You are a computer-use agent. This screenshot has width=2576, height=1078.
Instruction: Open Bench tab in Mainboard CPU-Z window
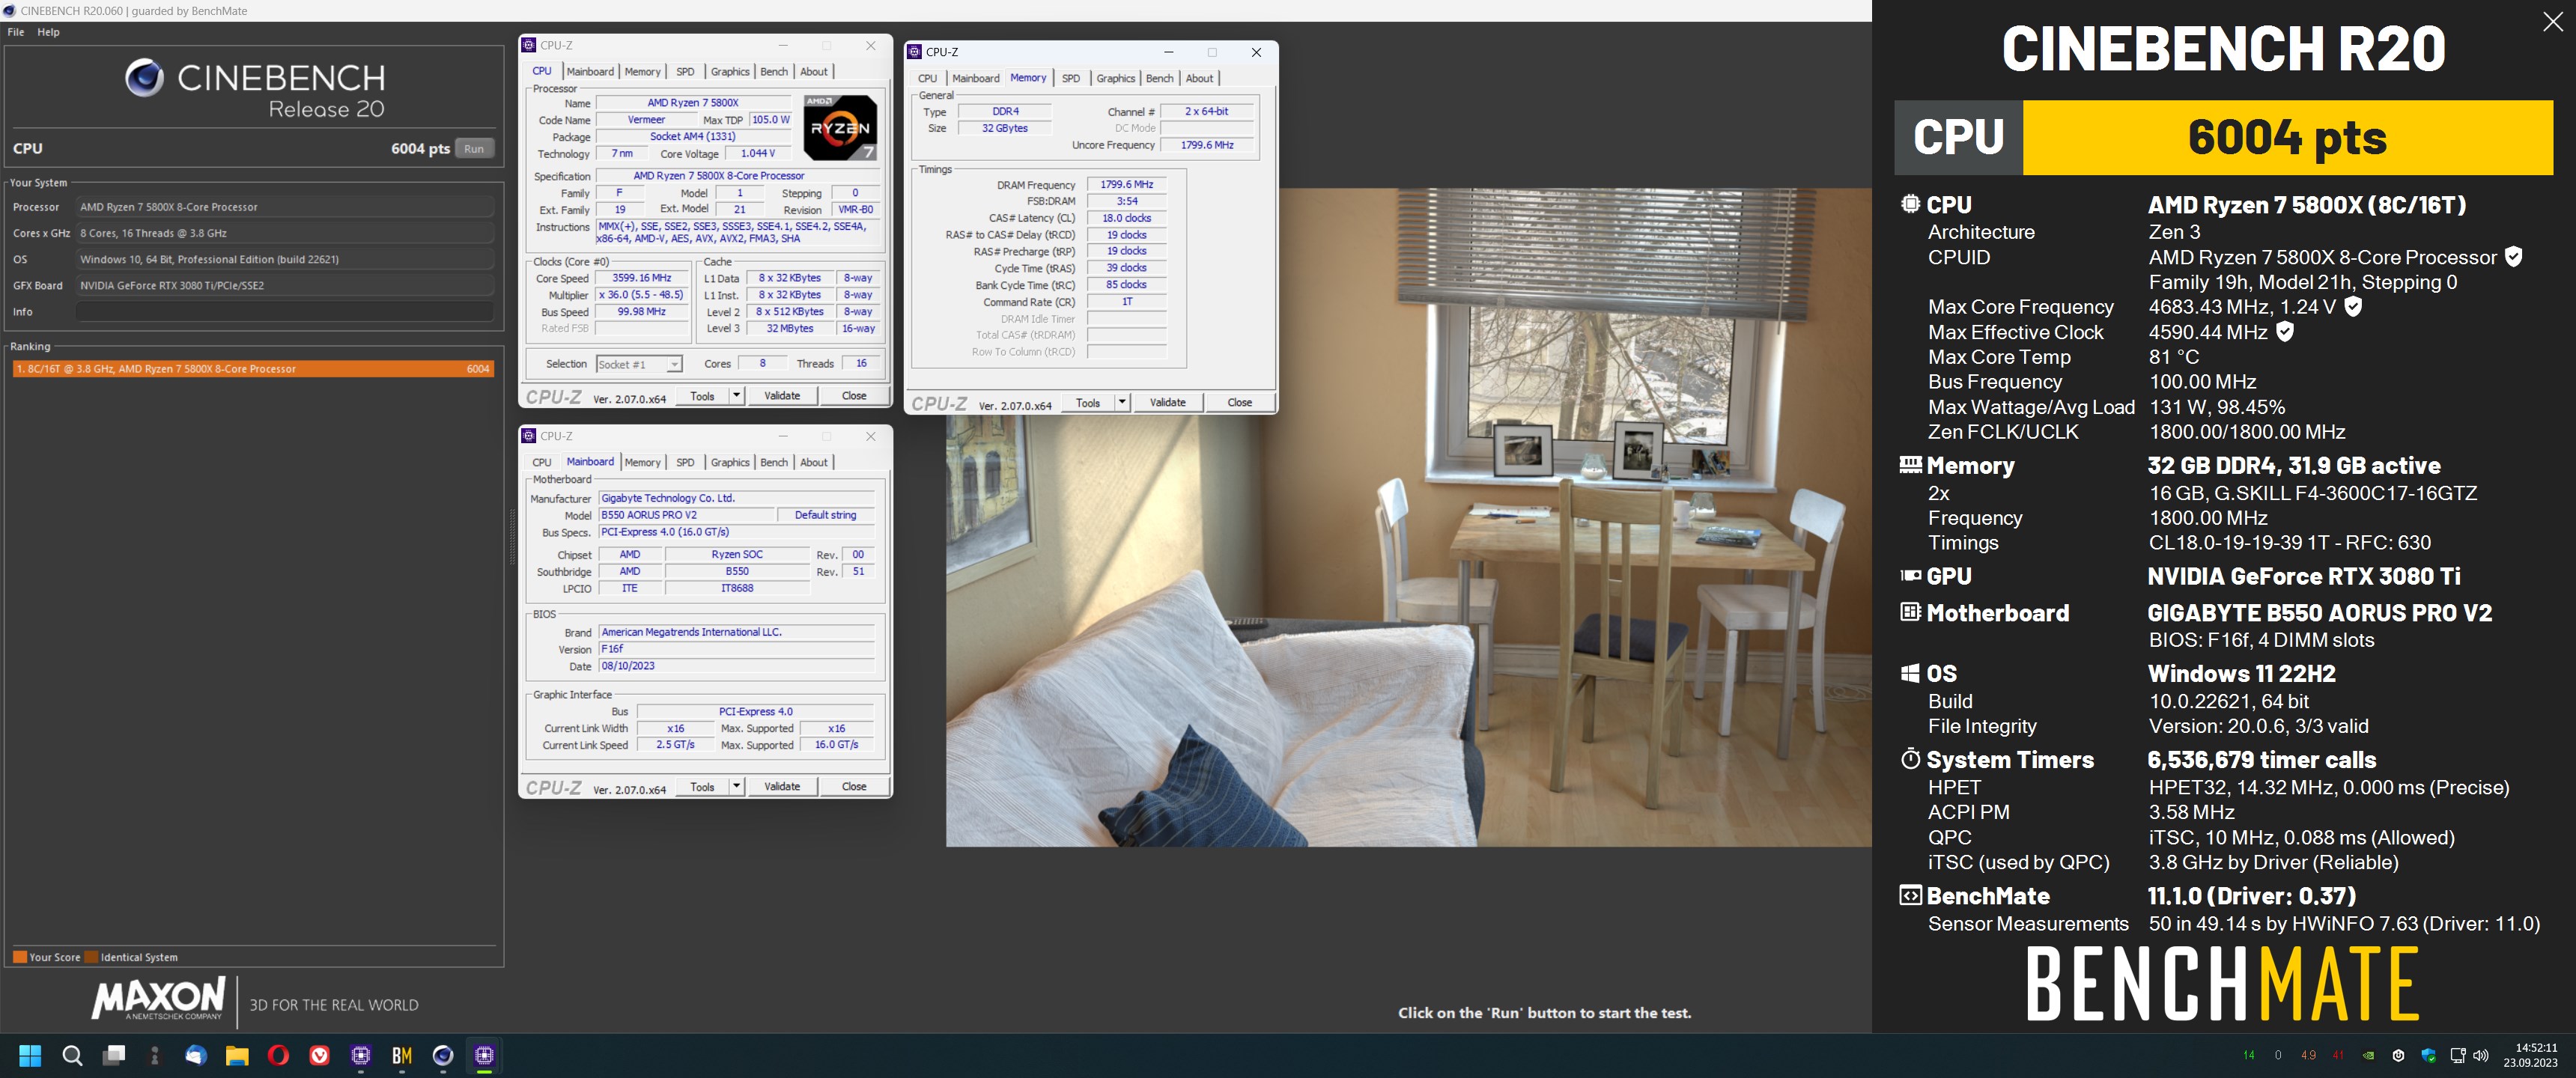pos(774,462)
